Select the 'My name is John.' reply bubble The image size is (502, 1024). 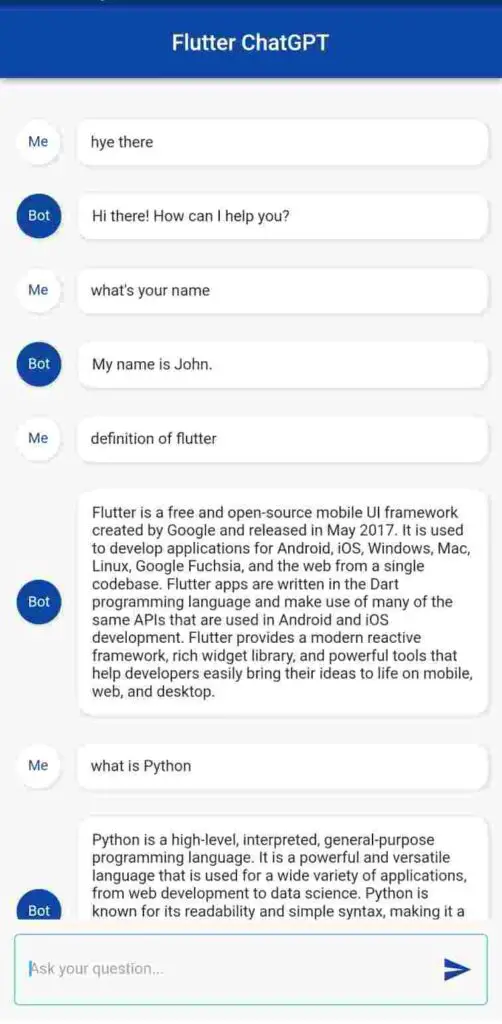point(283,364)
